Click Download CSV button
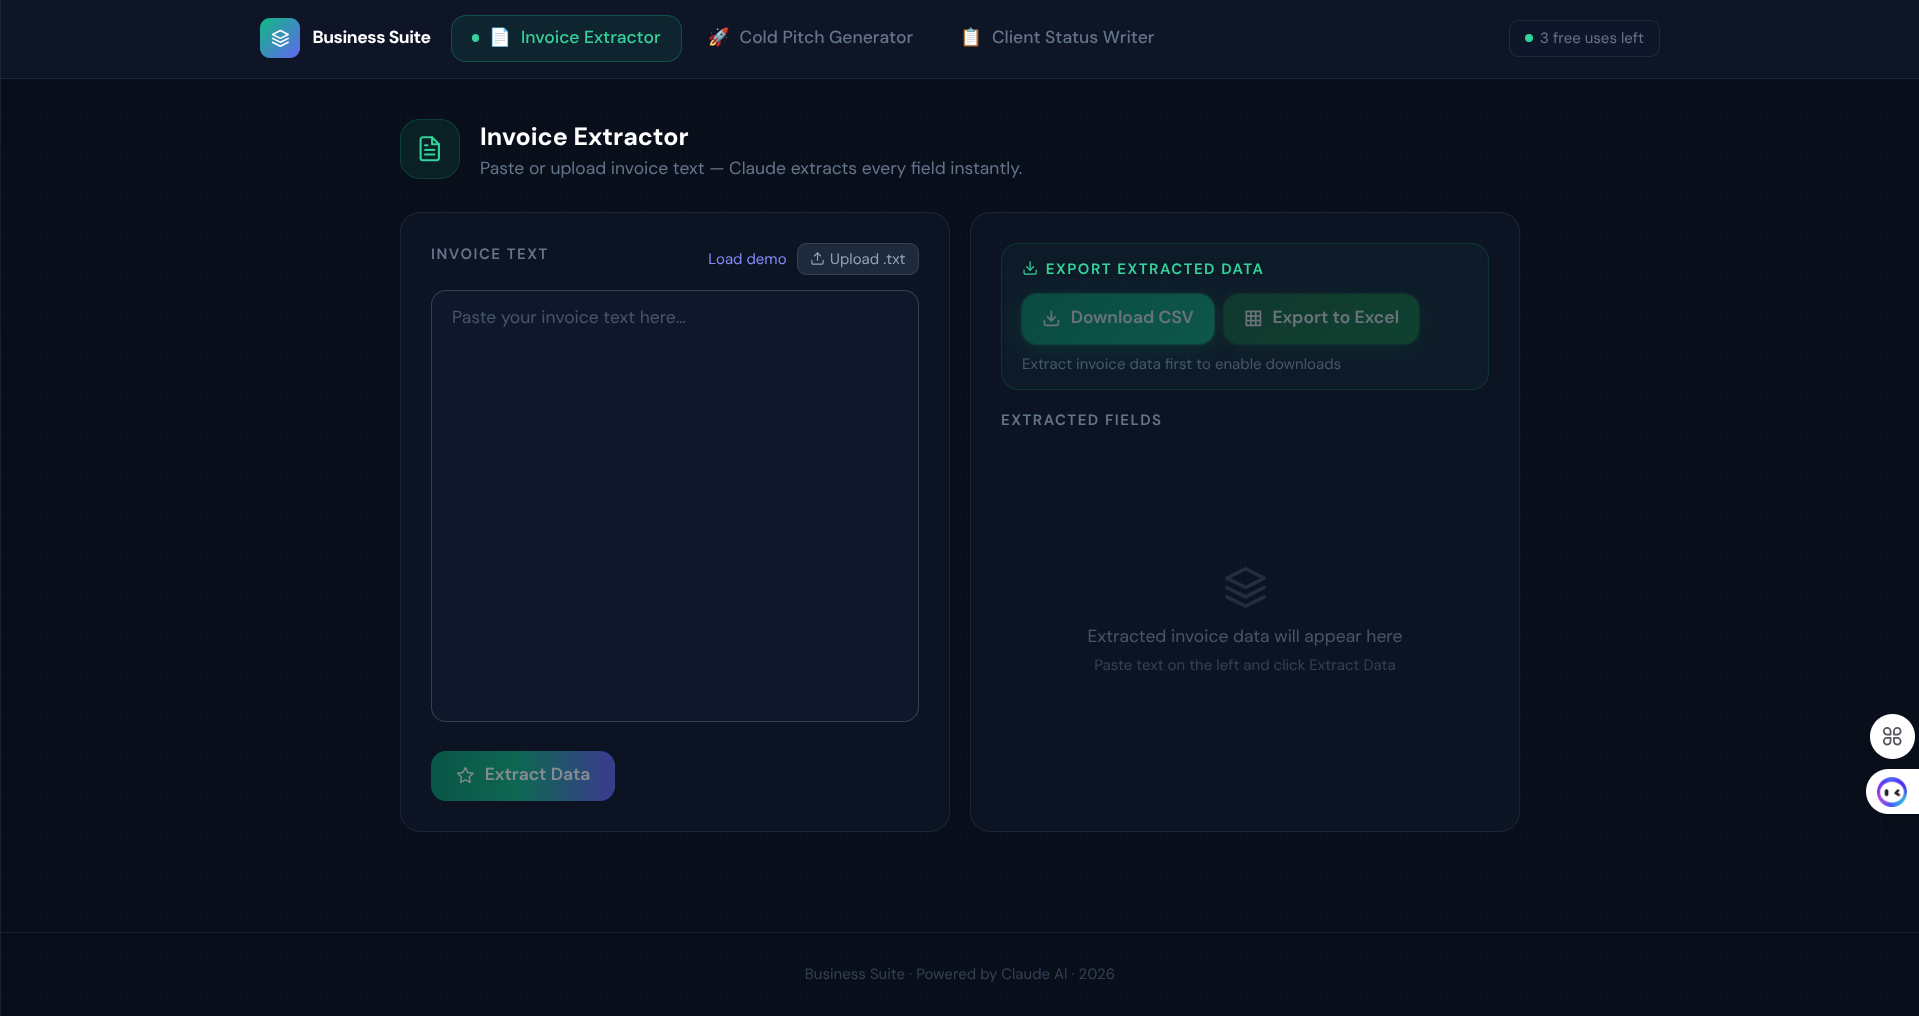1919x1016 pixels. point(1118,318)
